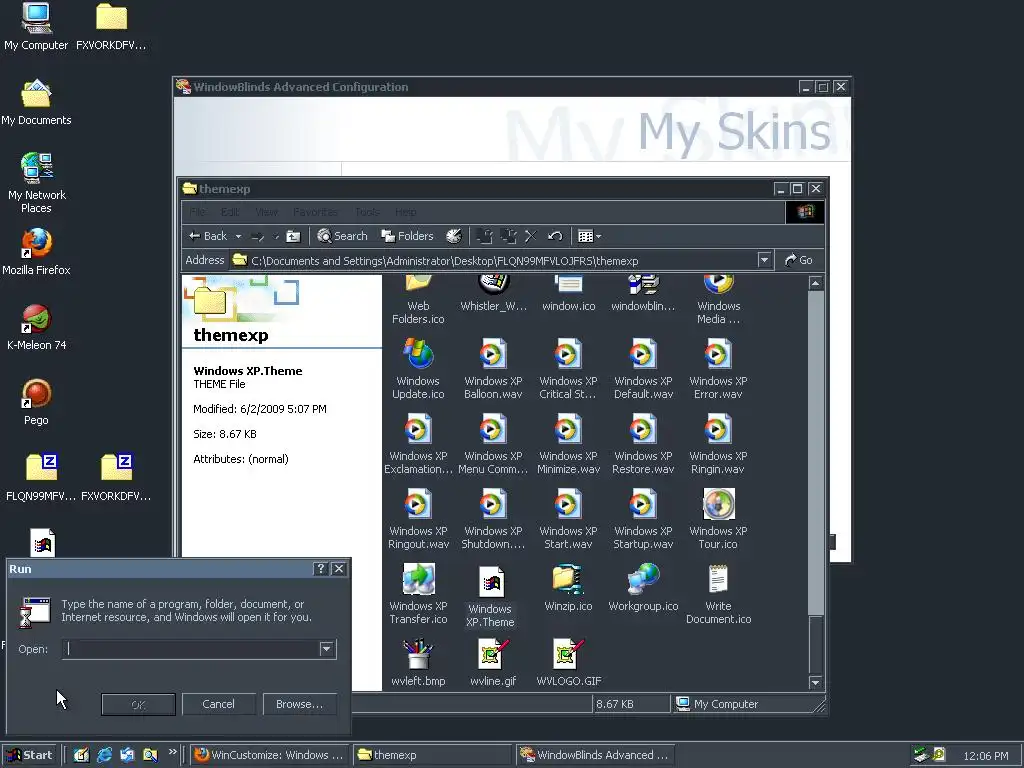Open the View menu in themexp
This screenshot has height=768, width=1024.
(266, 212)
